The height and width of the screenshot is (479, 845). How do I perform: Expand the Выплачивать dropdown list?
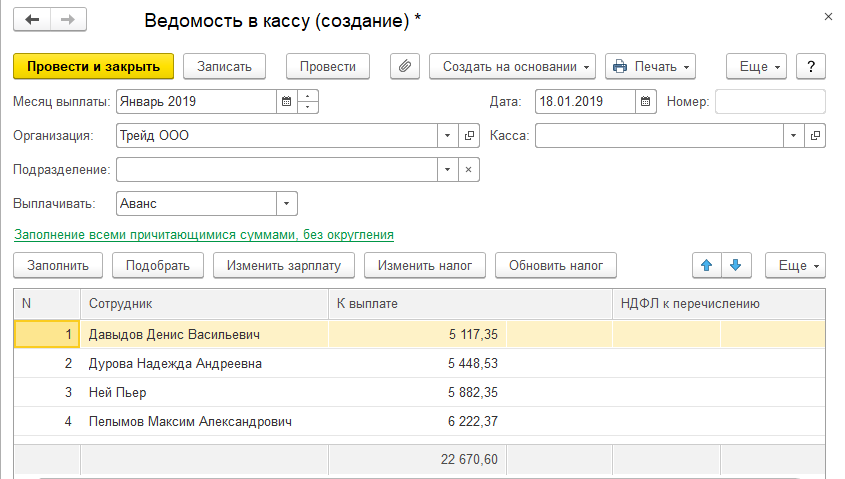coord(287,203)
